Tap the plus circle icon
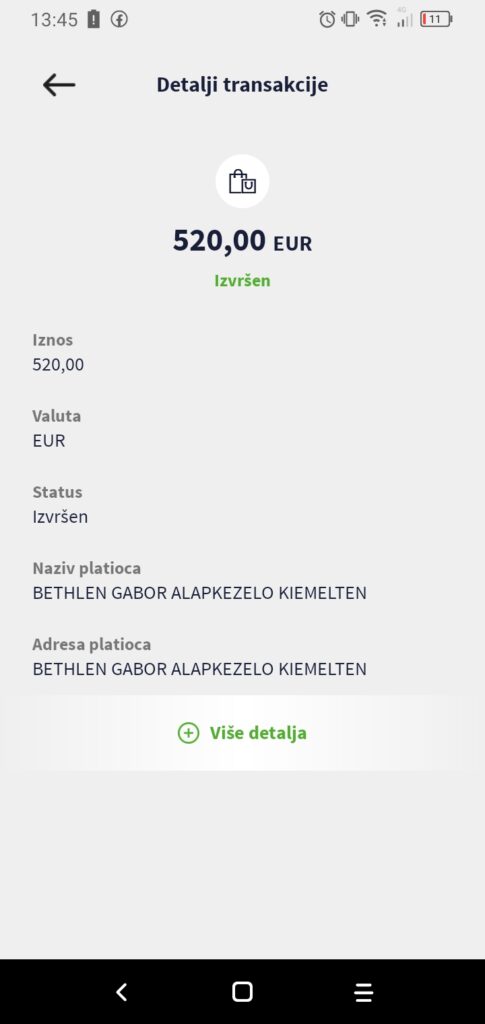 tap(188, 733)
